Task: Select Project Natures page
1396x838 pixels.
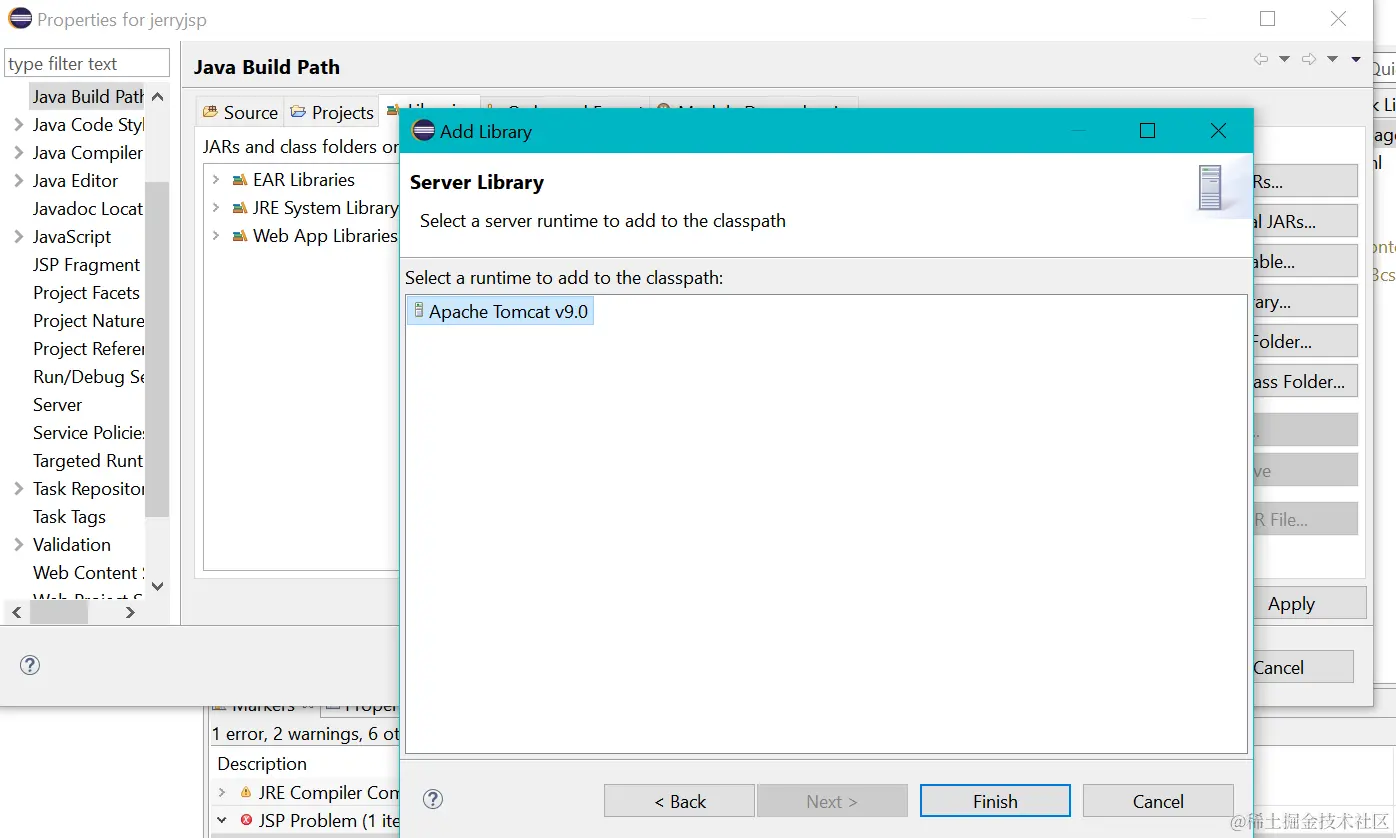Action: point(88,321)
